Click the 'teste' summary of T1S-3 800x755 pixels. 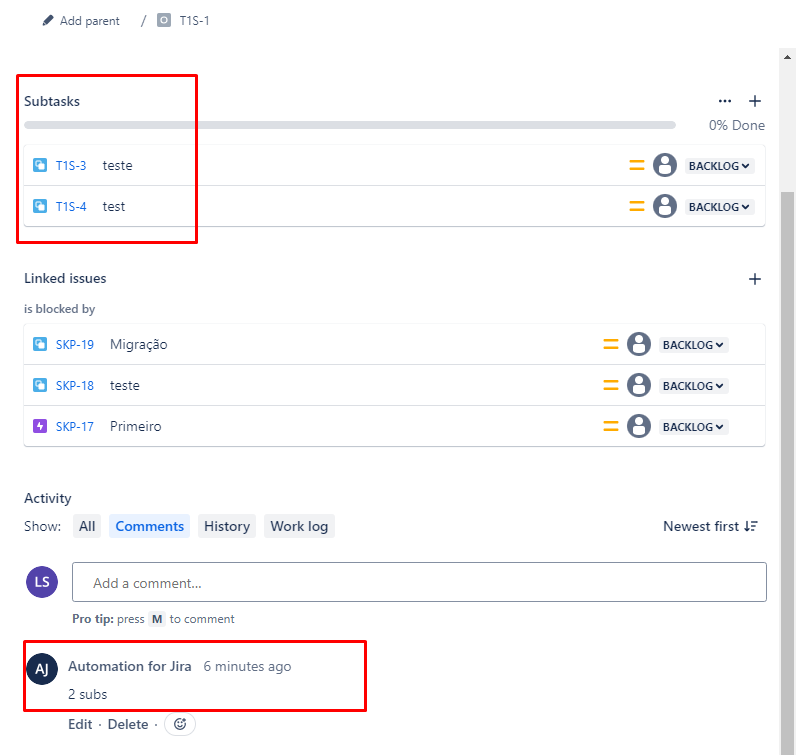click(117, 165)
